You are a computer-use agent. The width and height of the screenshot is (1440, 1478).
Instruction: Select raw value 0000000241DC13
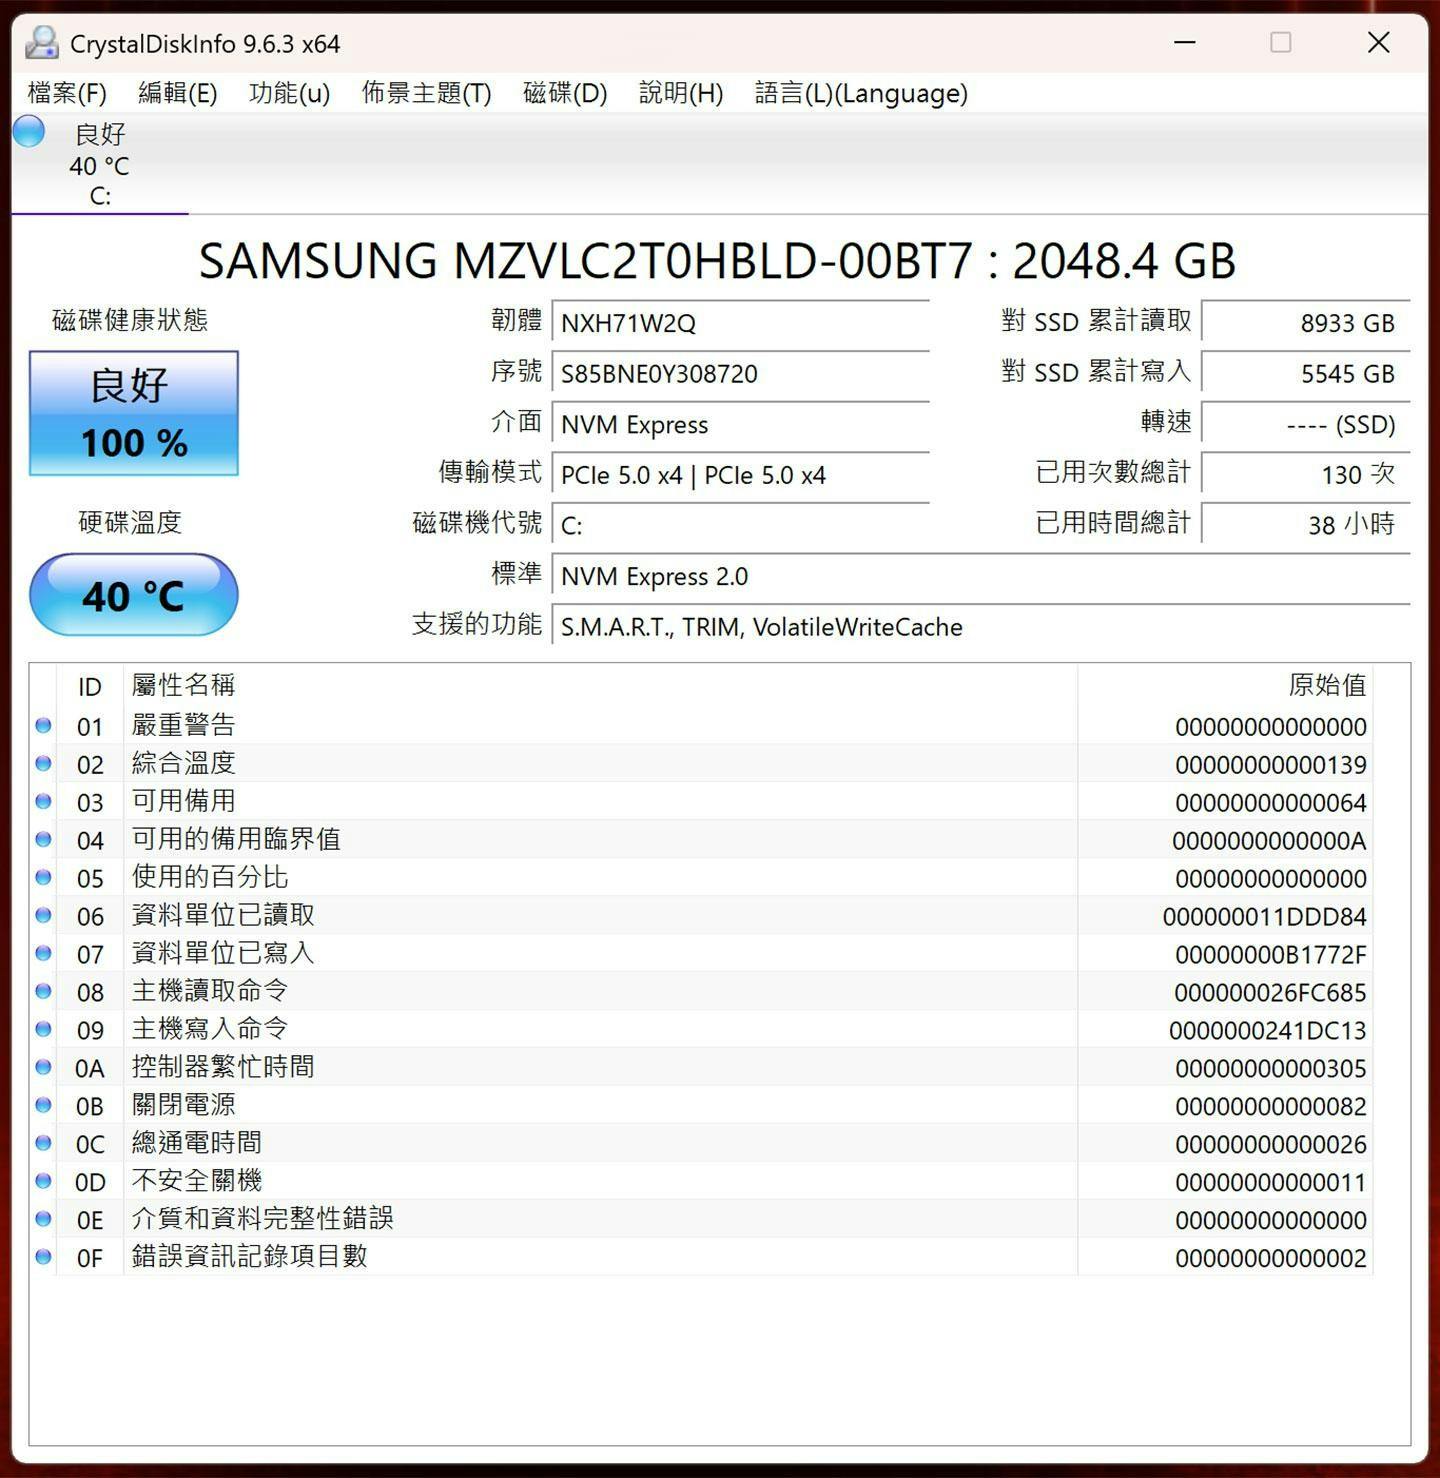[x=1267, y=1031]
